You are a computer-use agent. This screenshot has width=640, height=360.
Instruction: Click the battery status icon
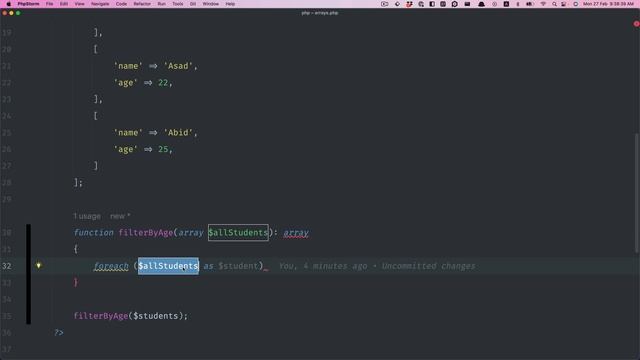pyautogui.click(x=530, y=4)
